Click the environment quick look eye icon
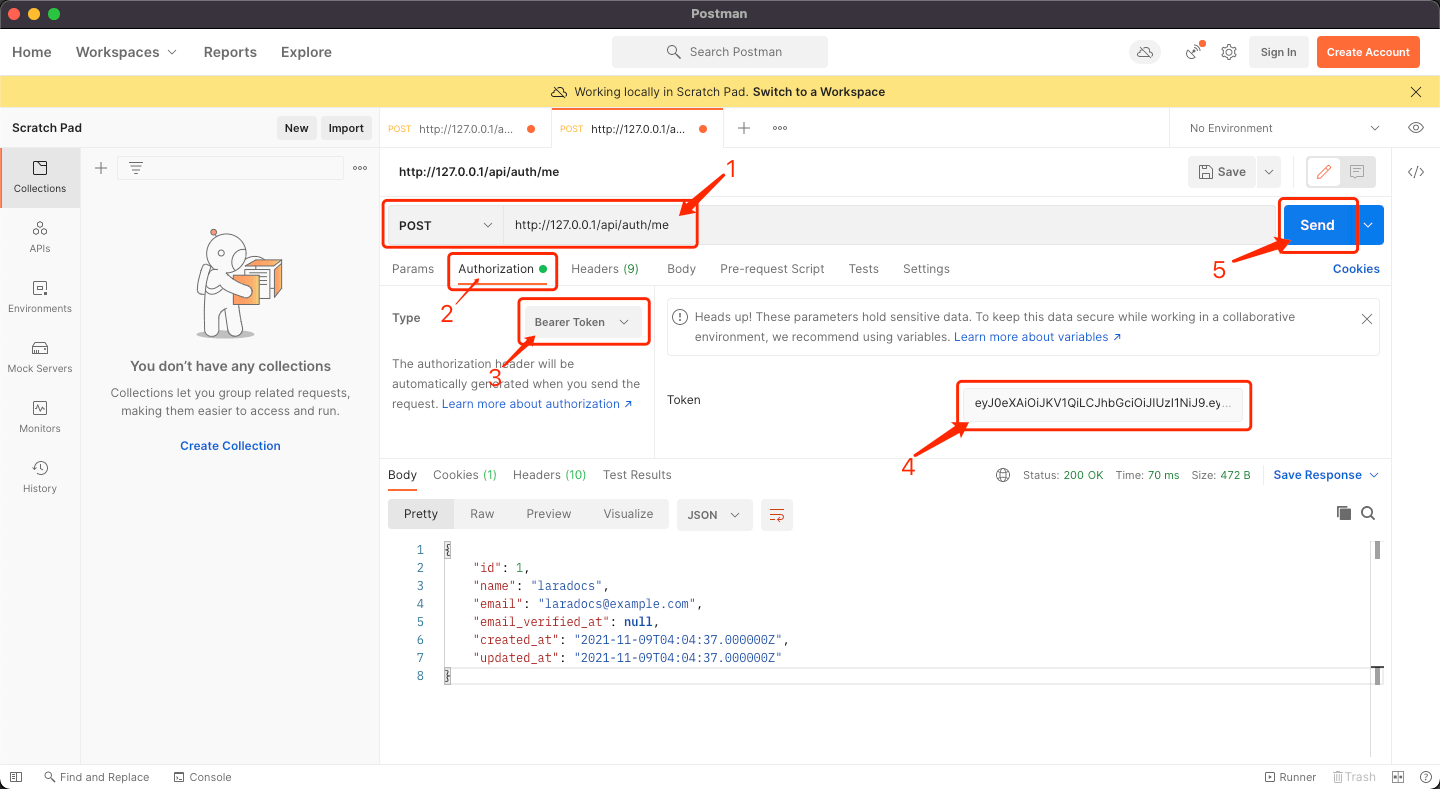1440x789 pixels. click(x=1416, y=128)
